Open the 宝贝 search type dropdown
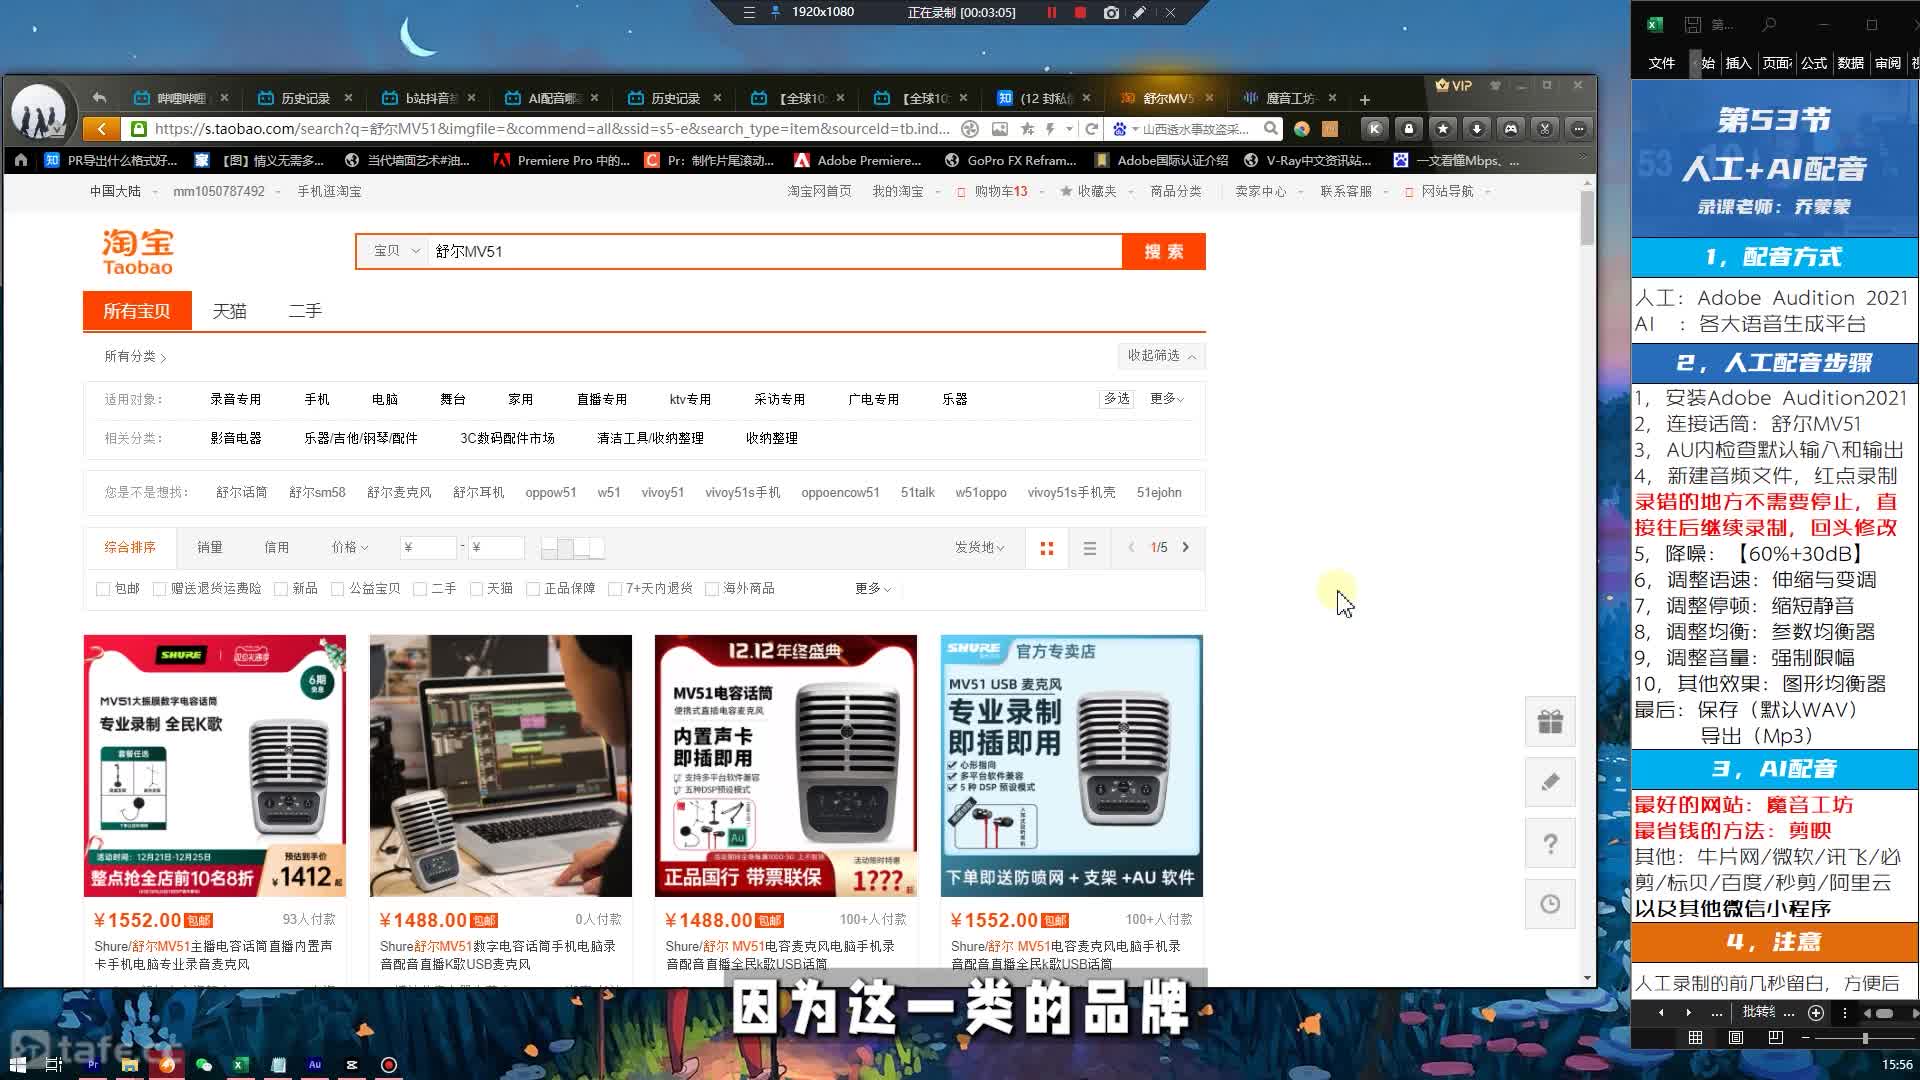Image resolution: width=1920 pixels, height=1080 pixels. click(395, 251)
